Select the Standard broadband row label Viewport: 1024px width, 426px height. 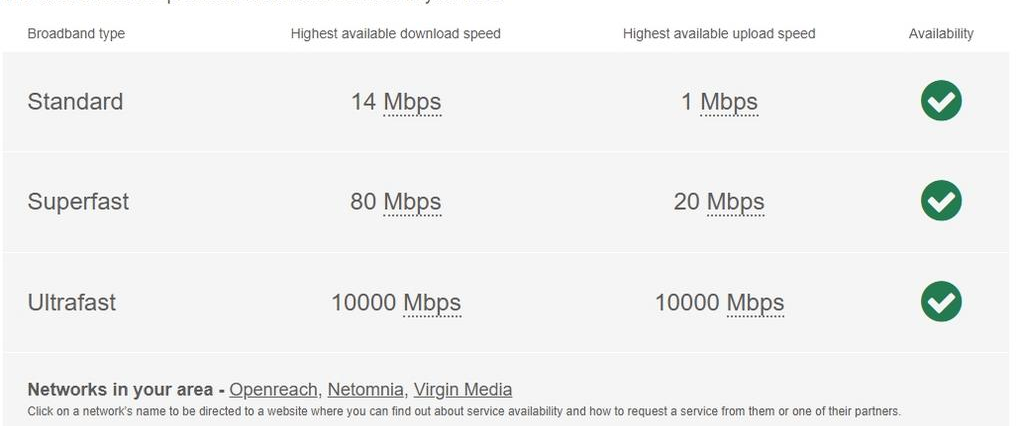75,102
